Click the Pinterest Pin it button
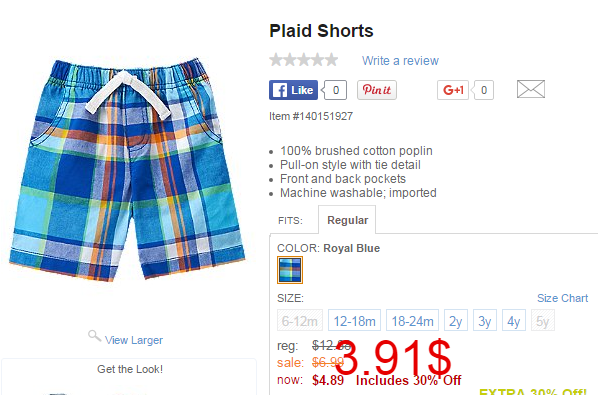Screen dimensions: 598x395 pos(377,90)
